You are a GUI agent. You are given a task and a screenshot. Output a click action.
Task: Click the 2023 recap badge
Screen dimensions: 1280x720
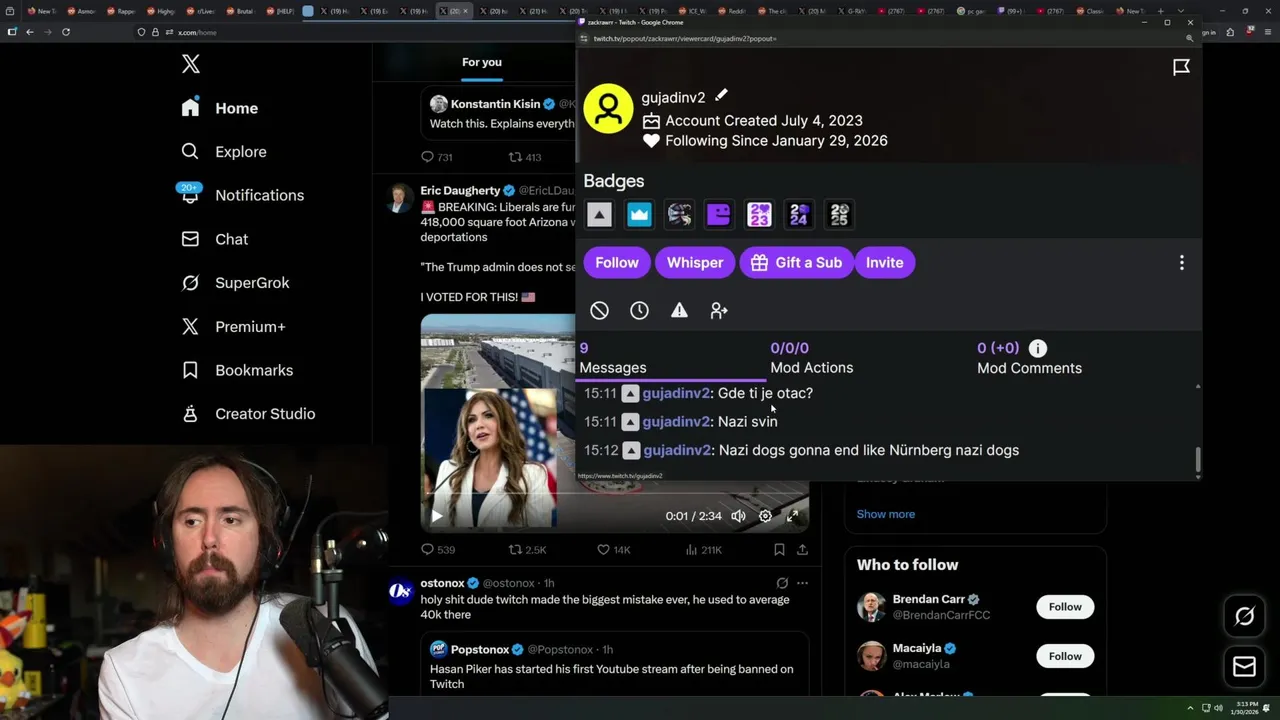click(759, 214)
